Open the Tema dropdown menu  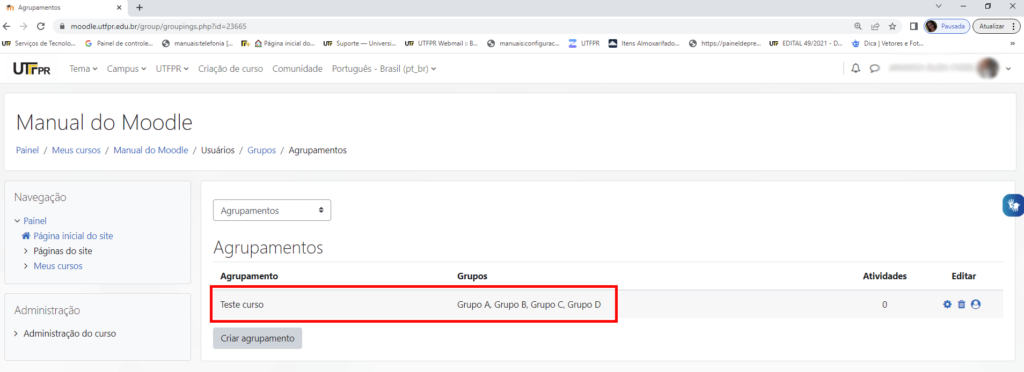pos(84,69)
